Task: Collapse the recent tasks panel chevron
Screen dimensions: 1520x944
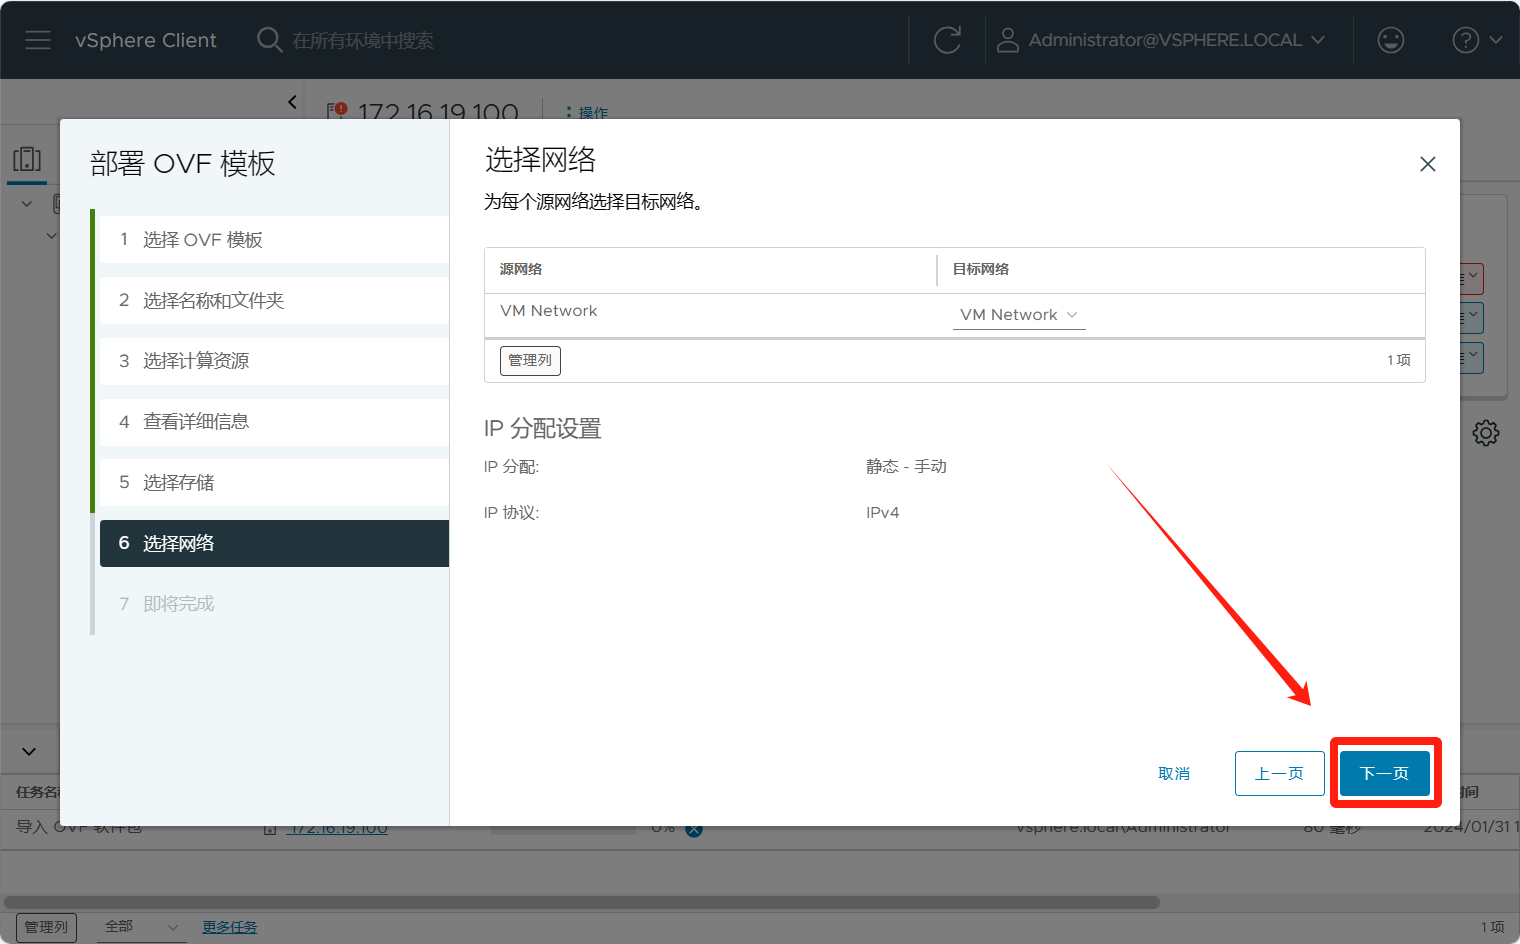Action: point(29,751)
